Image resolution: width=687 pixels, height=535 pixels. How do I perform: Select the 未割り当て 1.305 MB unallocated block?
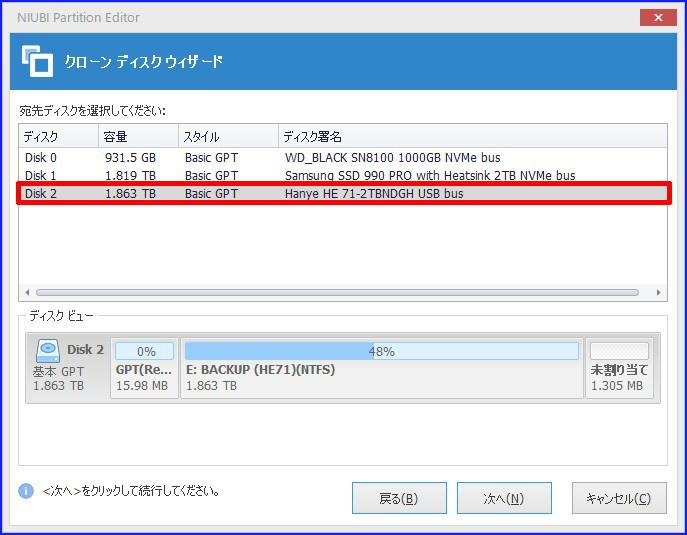pos(619,368)
